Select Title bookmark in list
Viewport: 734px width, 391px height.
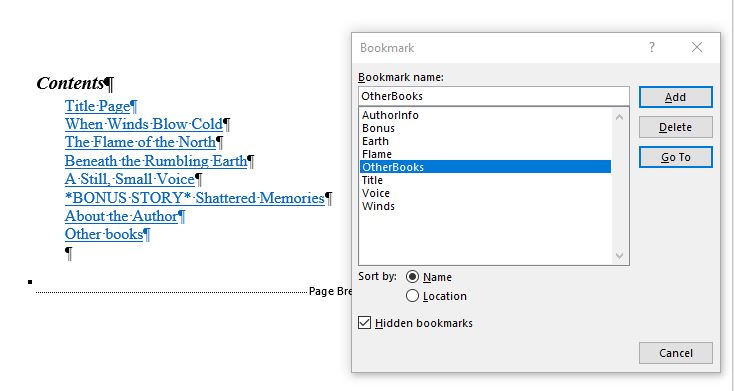485,180
